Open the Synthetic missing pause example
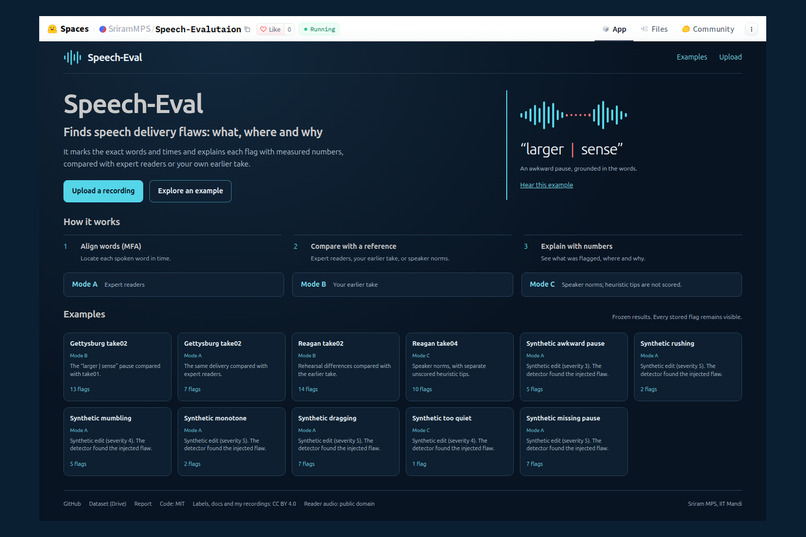 (574, 441)
